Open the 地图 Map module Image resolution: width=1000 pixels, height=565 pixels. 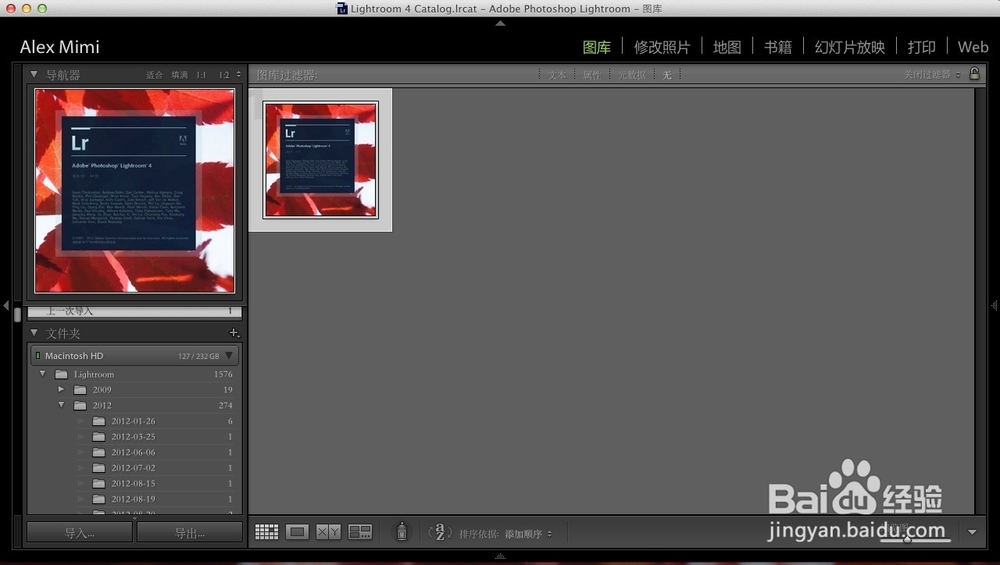click(727, 47)
